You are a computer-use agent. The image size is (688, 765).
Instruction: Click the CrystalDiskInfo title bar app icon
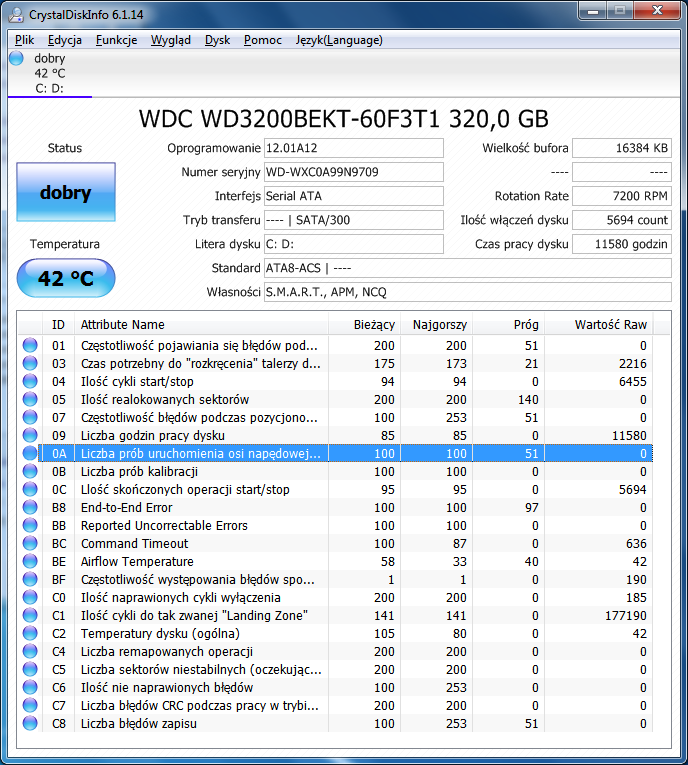(16, 14)
